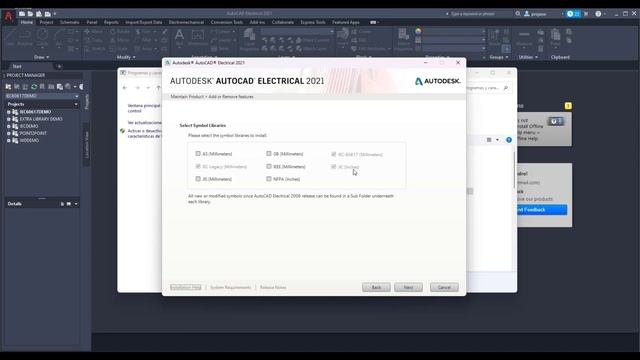Select the Line tool in Draw panel
This screenshot has height=360, width=640.
tap(10, 38)
